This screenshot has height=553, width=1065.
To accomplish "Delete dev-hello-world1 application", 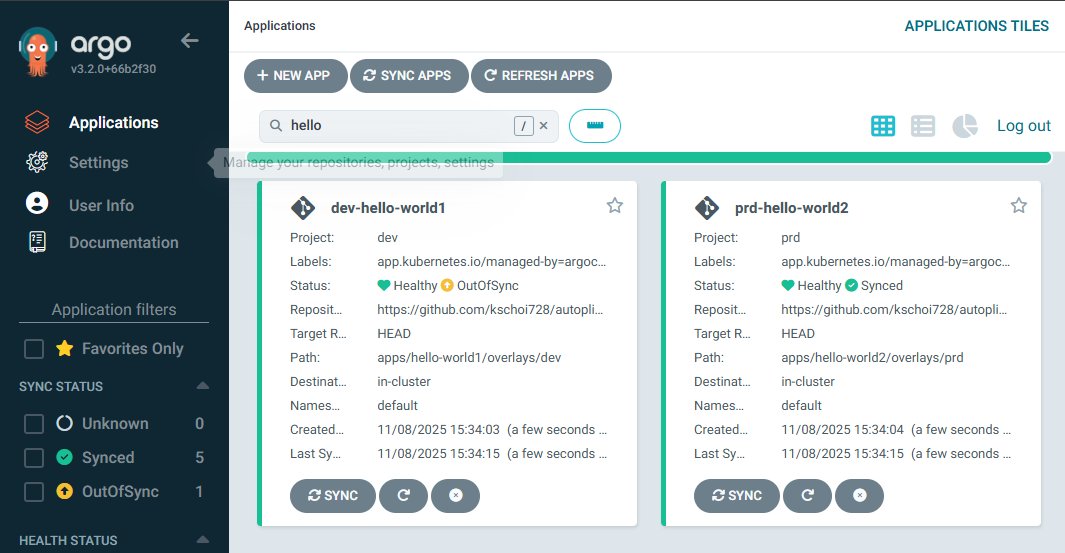I will 456,496.
